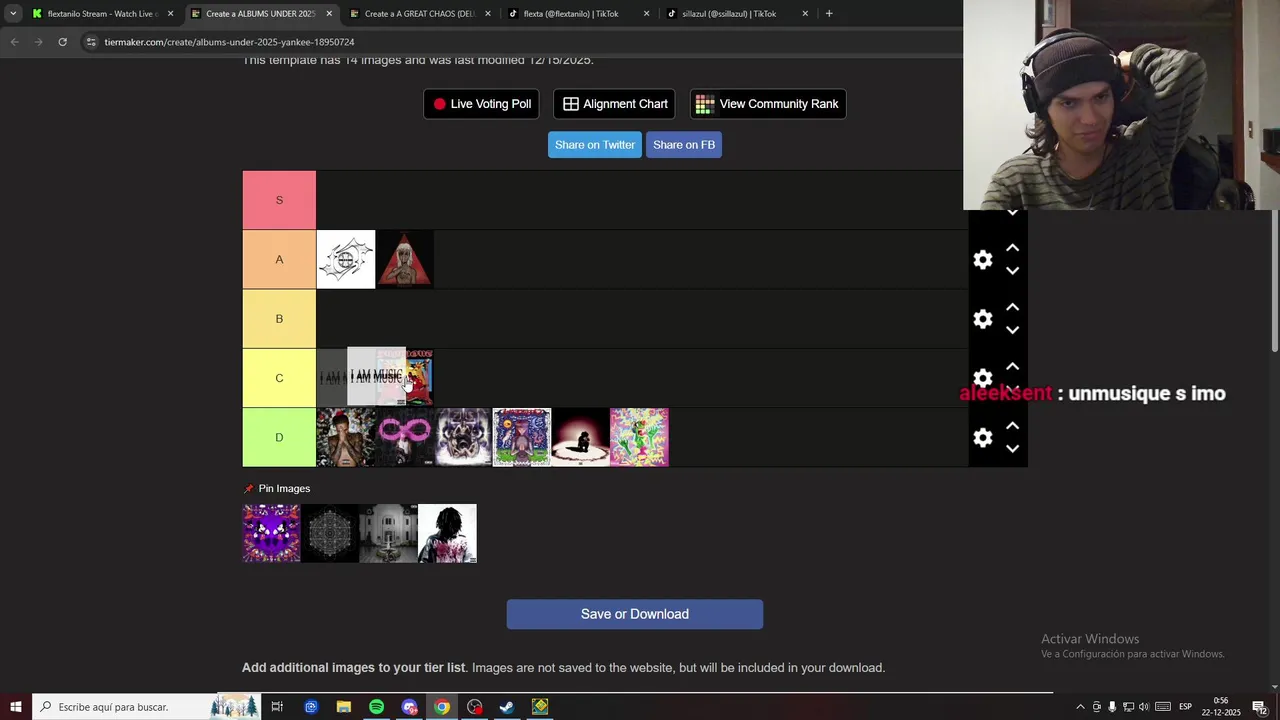The image size is (1280, 720).
Task: Select the purple-green cartoon album in tier D
Action: [x=522, y=437]
